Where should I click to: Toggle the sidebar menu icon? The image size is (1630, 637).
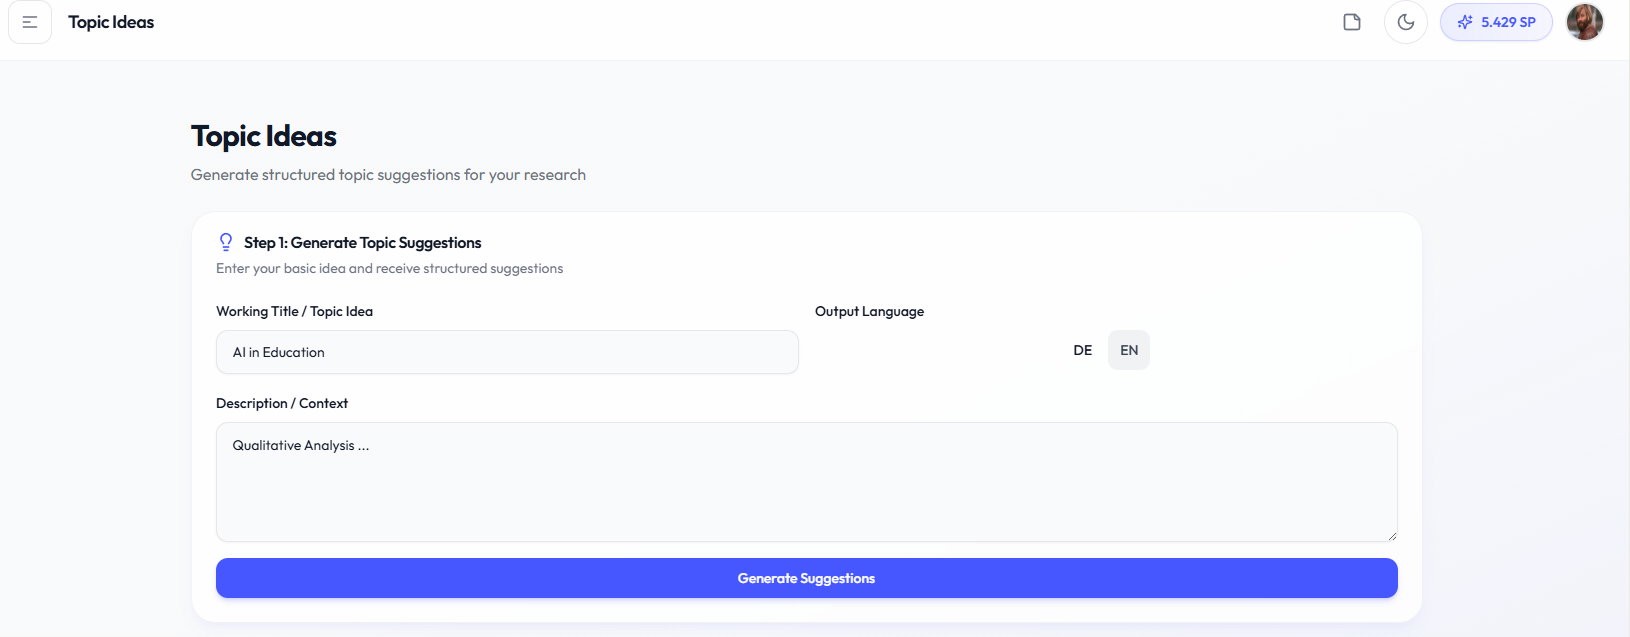point(30,22)
